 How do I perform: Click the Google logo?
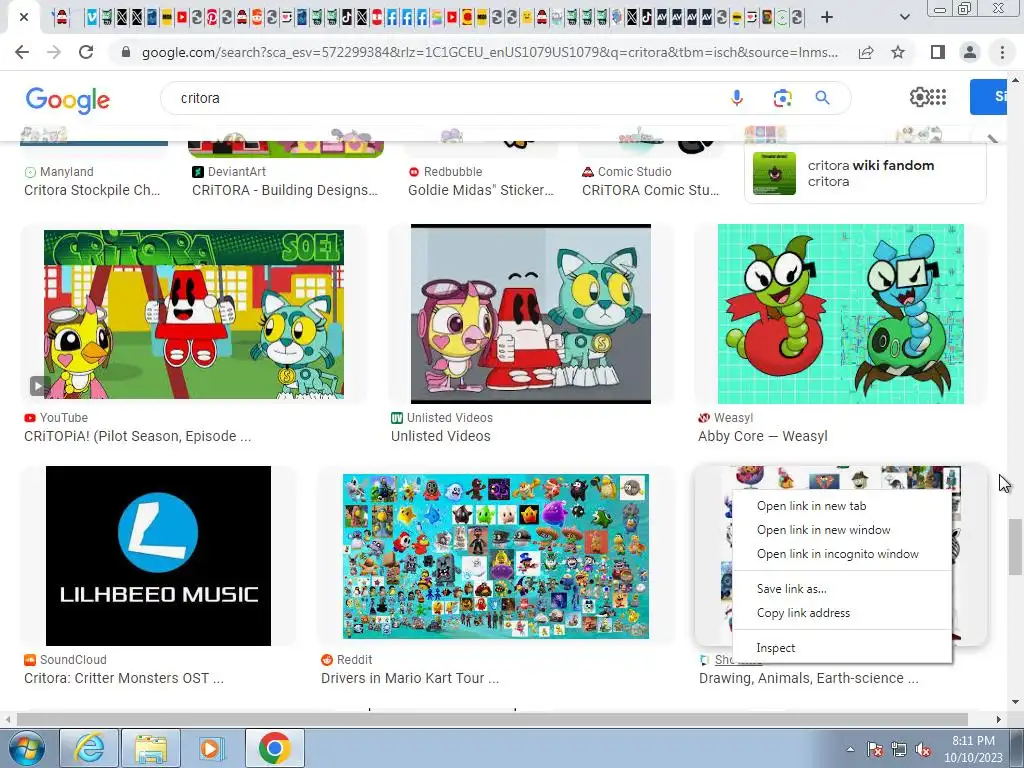(67, 100)
